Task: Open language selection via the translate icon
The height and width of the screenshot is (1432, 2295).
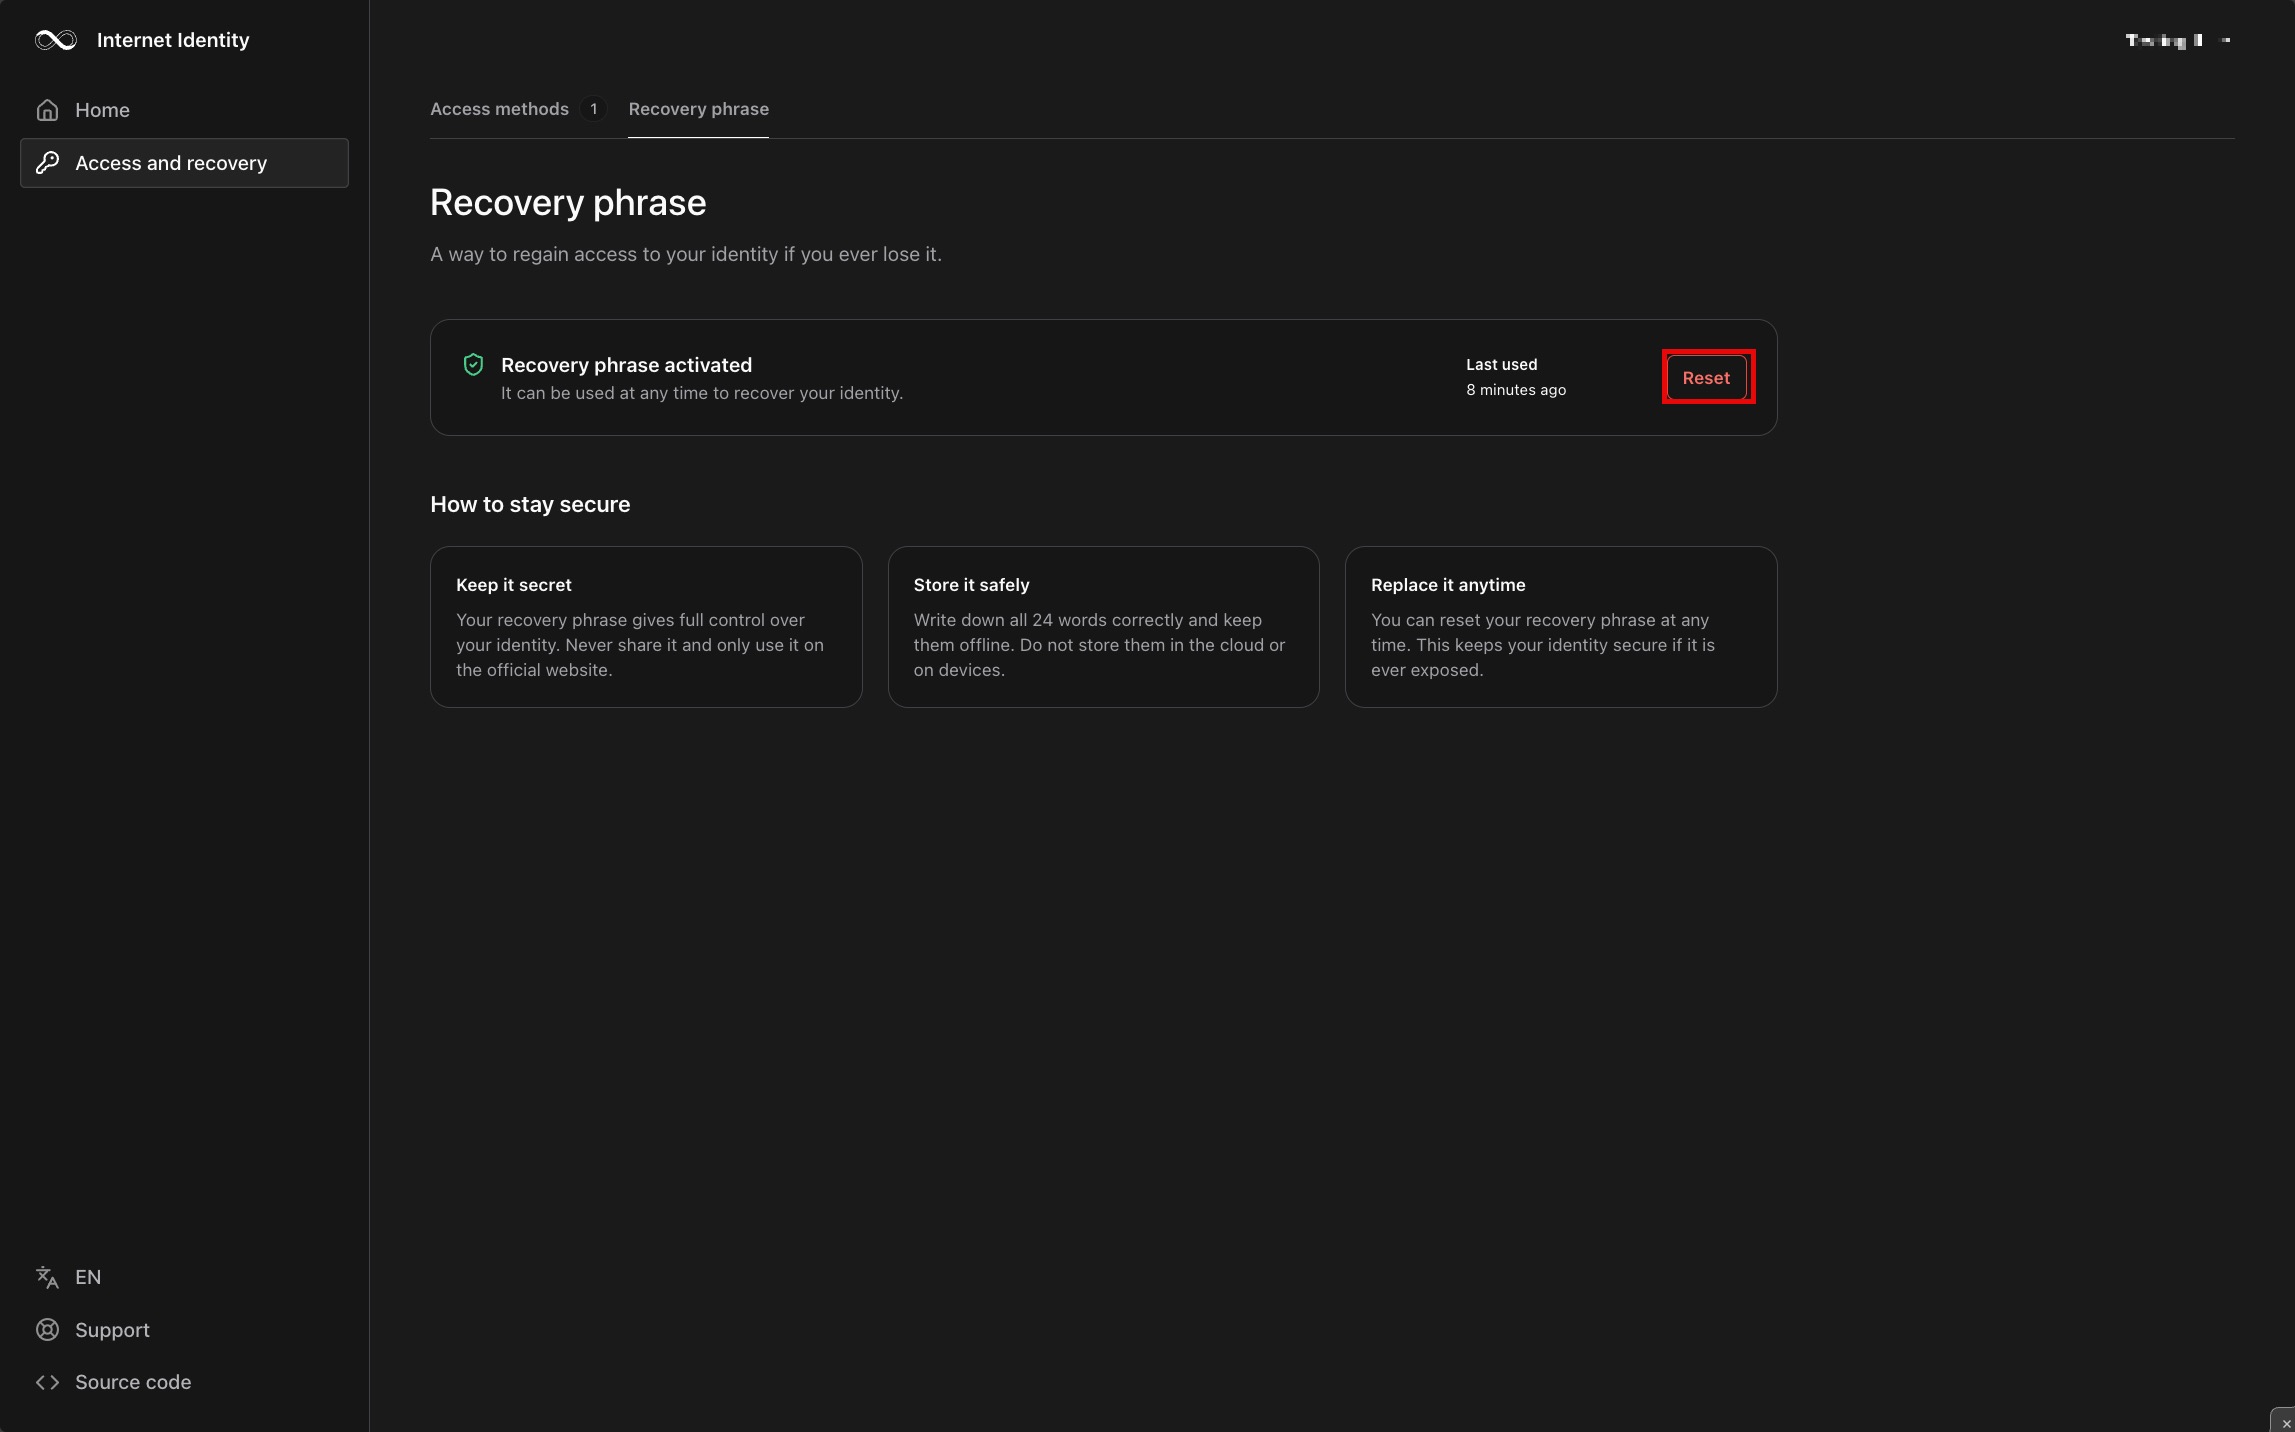Action: (x=47, y=1277)
